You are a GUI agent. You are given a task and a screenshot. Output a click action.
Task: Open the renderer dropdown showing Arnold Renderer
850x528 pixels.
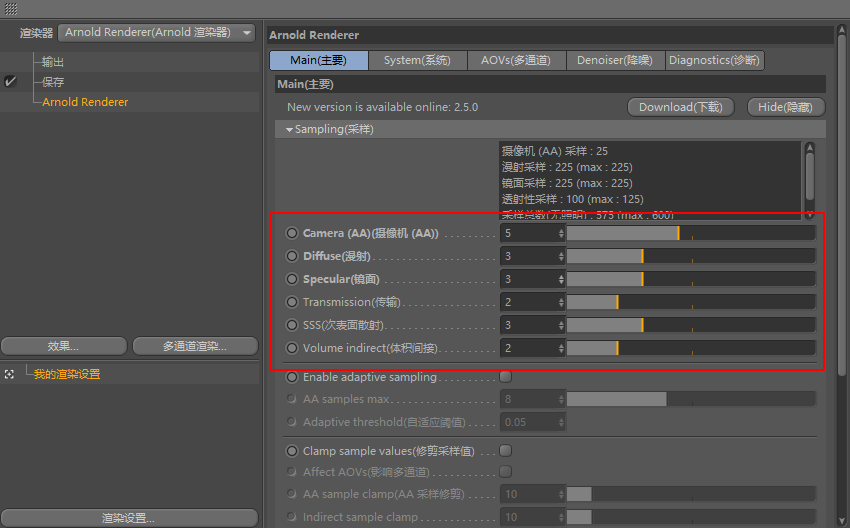click(157, 33)
